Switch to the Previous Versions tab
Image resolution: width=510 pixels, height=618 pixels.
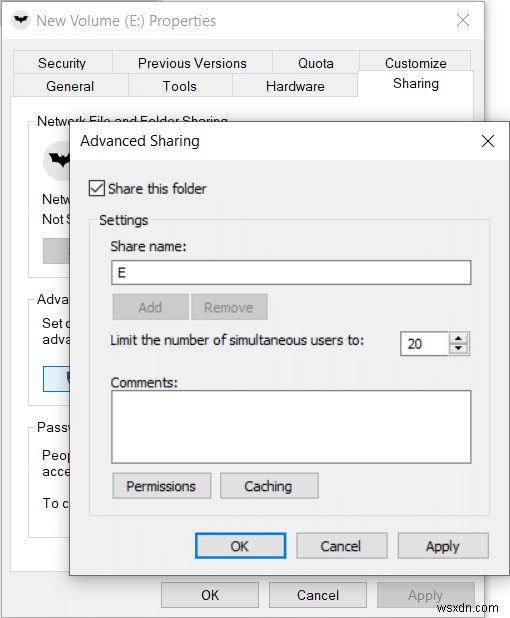[192, 63]
